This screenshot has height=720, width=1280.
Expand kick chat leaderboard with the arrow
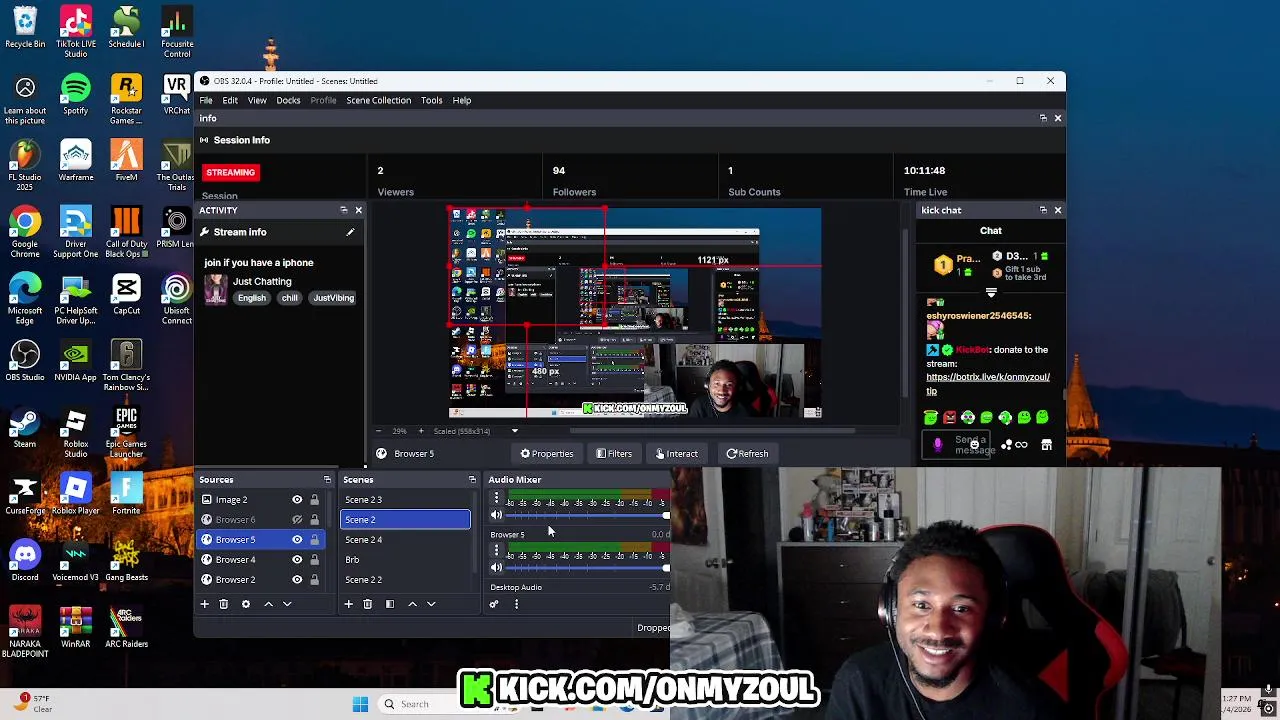[991, 293]
